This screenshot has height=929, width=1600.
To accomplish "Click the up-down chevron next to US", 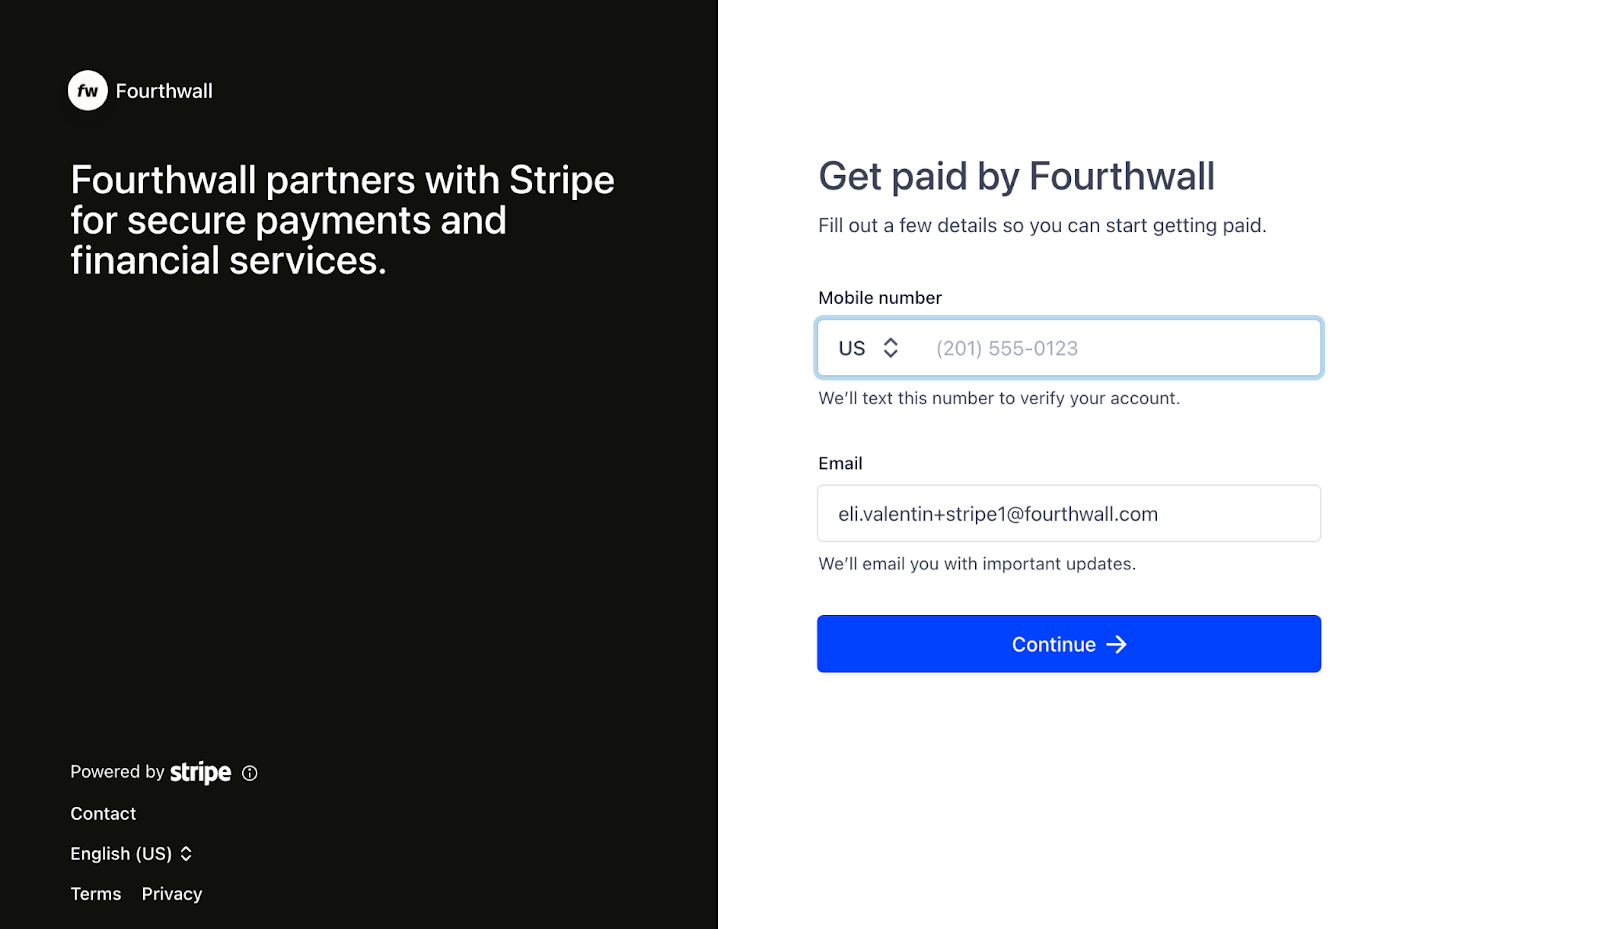I will [890, 348].
